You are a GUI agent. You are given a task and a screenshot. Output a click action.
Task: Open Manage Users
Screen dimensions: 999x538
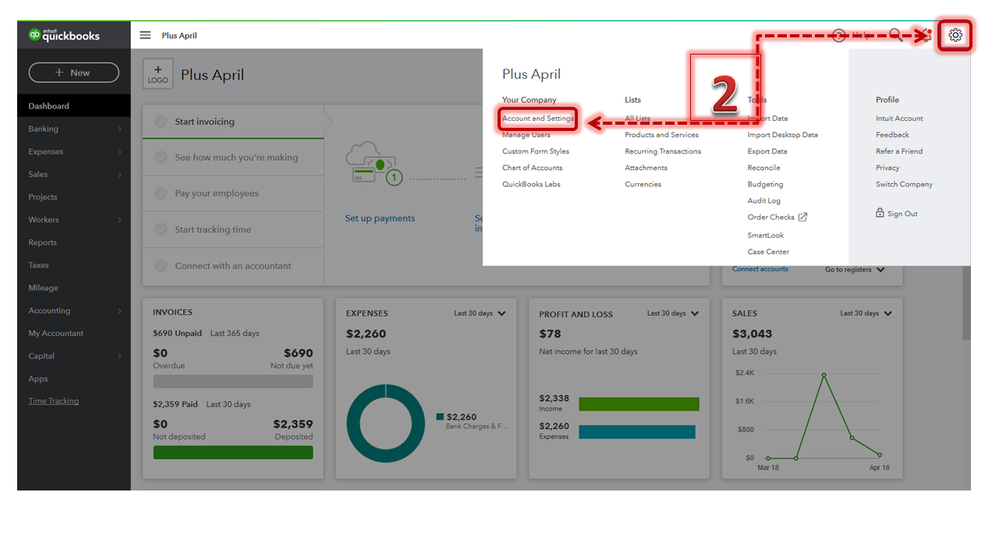pyautogui.click(x=526, y=135)
